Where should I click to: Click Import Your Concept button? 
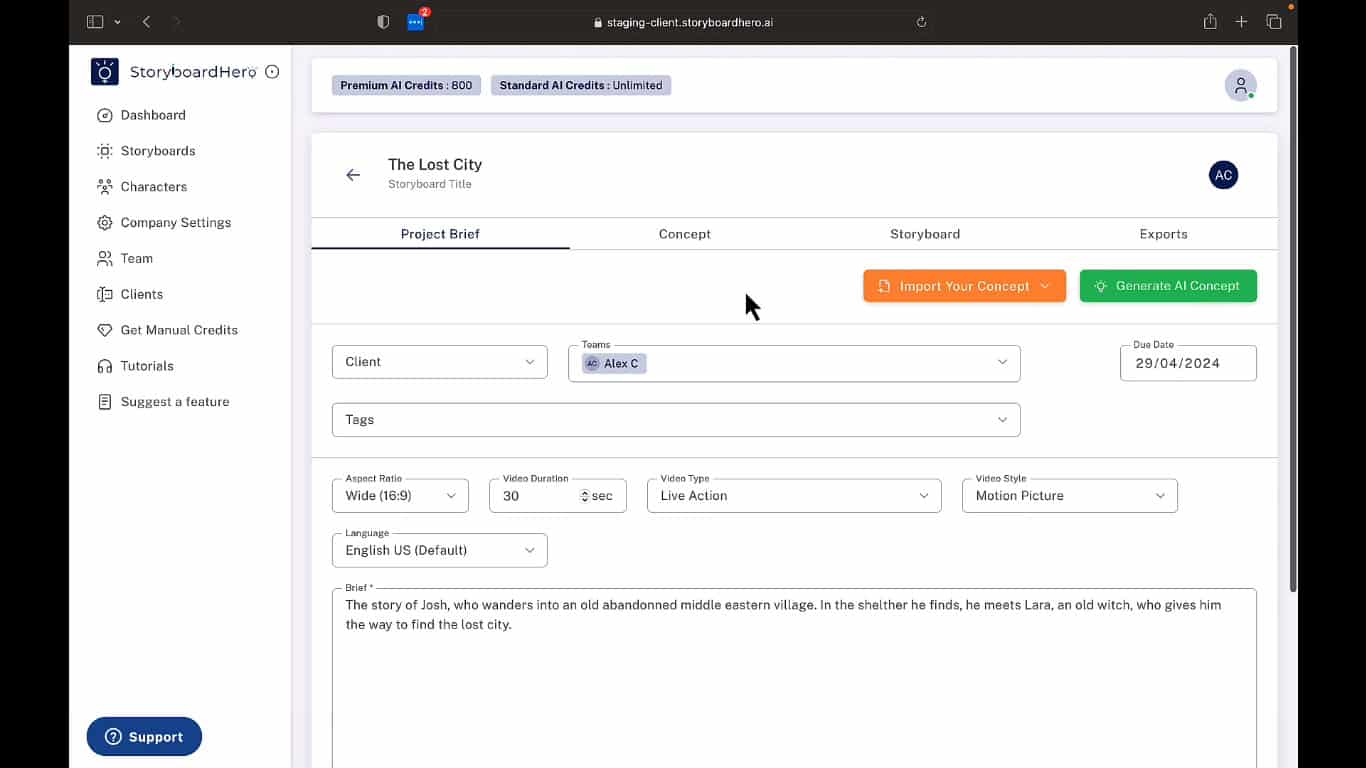[964, 286]
